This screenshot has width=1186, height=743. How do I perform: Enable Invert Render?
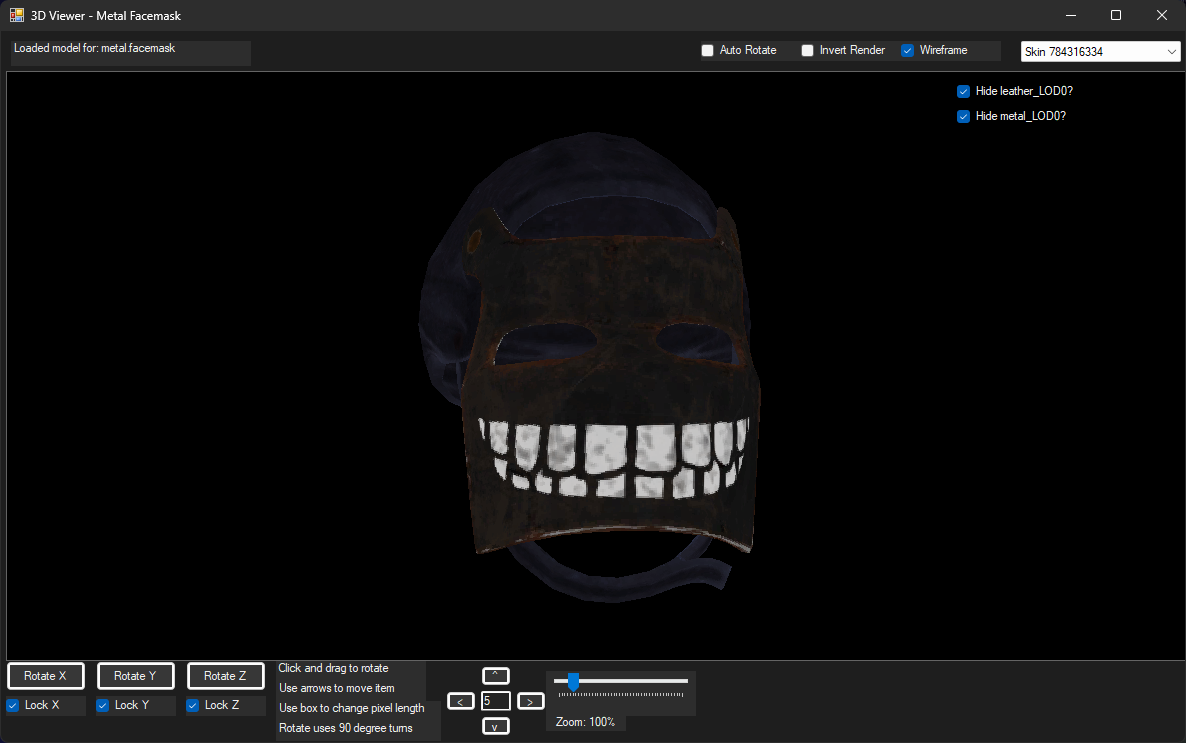point(807,49)
